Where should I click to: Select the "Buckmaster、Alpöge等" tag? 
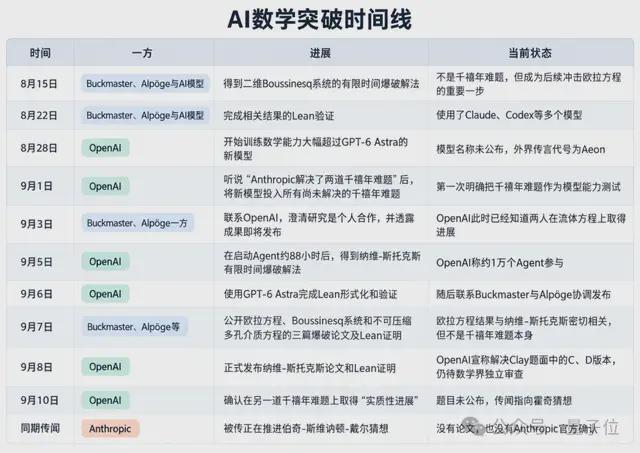point(134,327)
